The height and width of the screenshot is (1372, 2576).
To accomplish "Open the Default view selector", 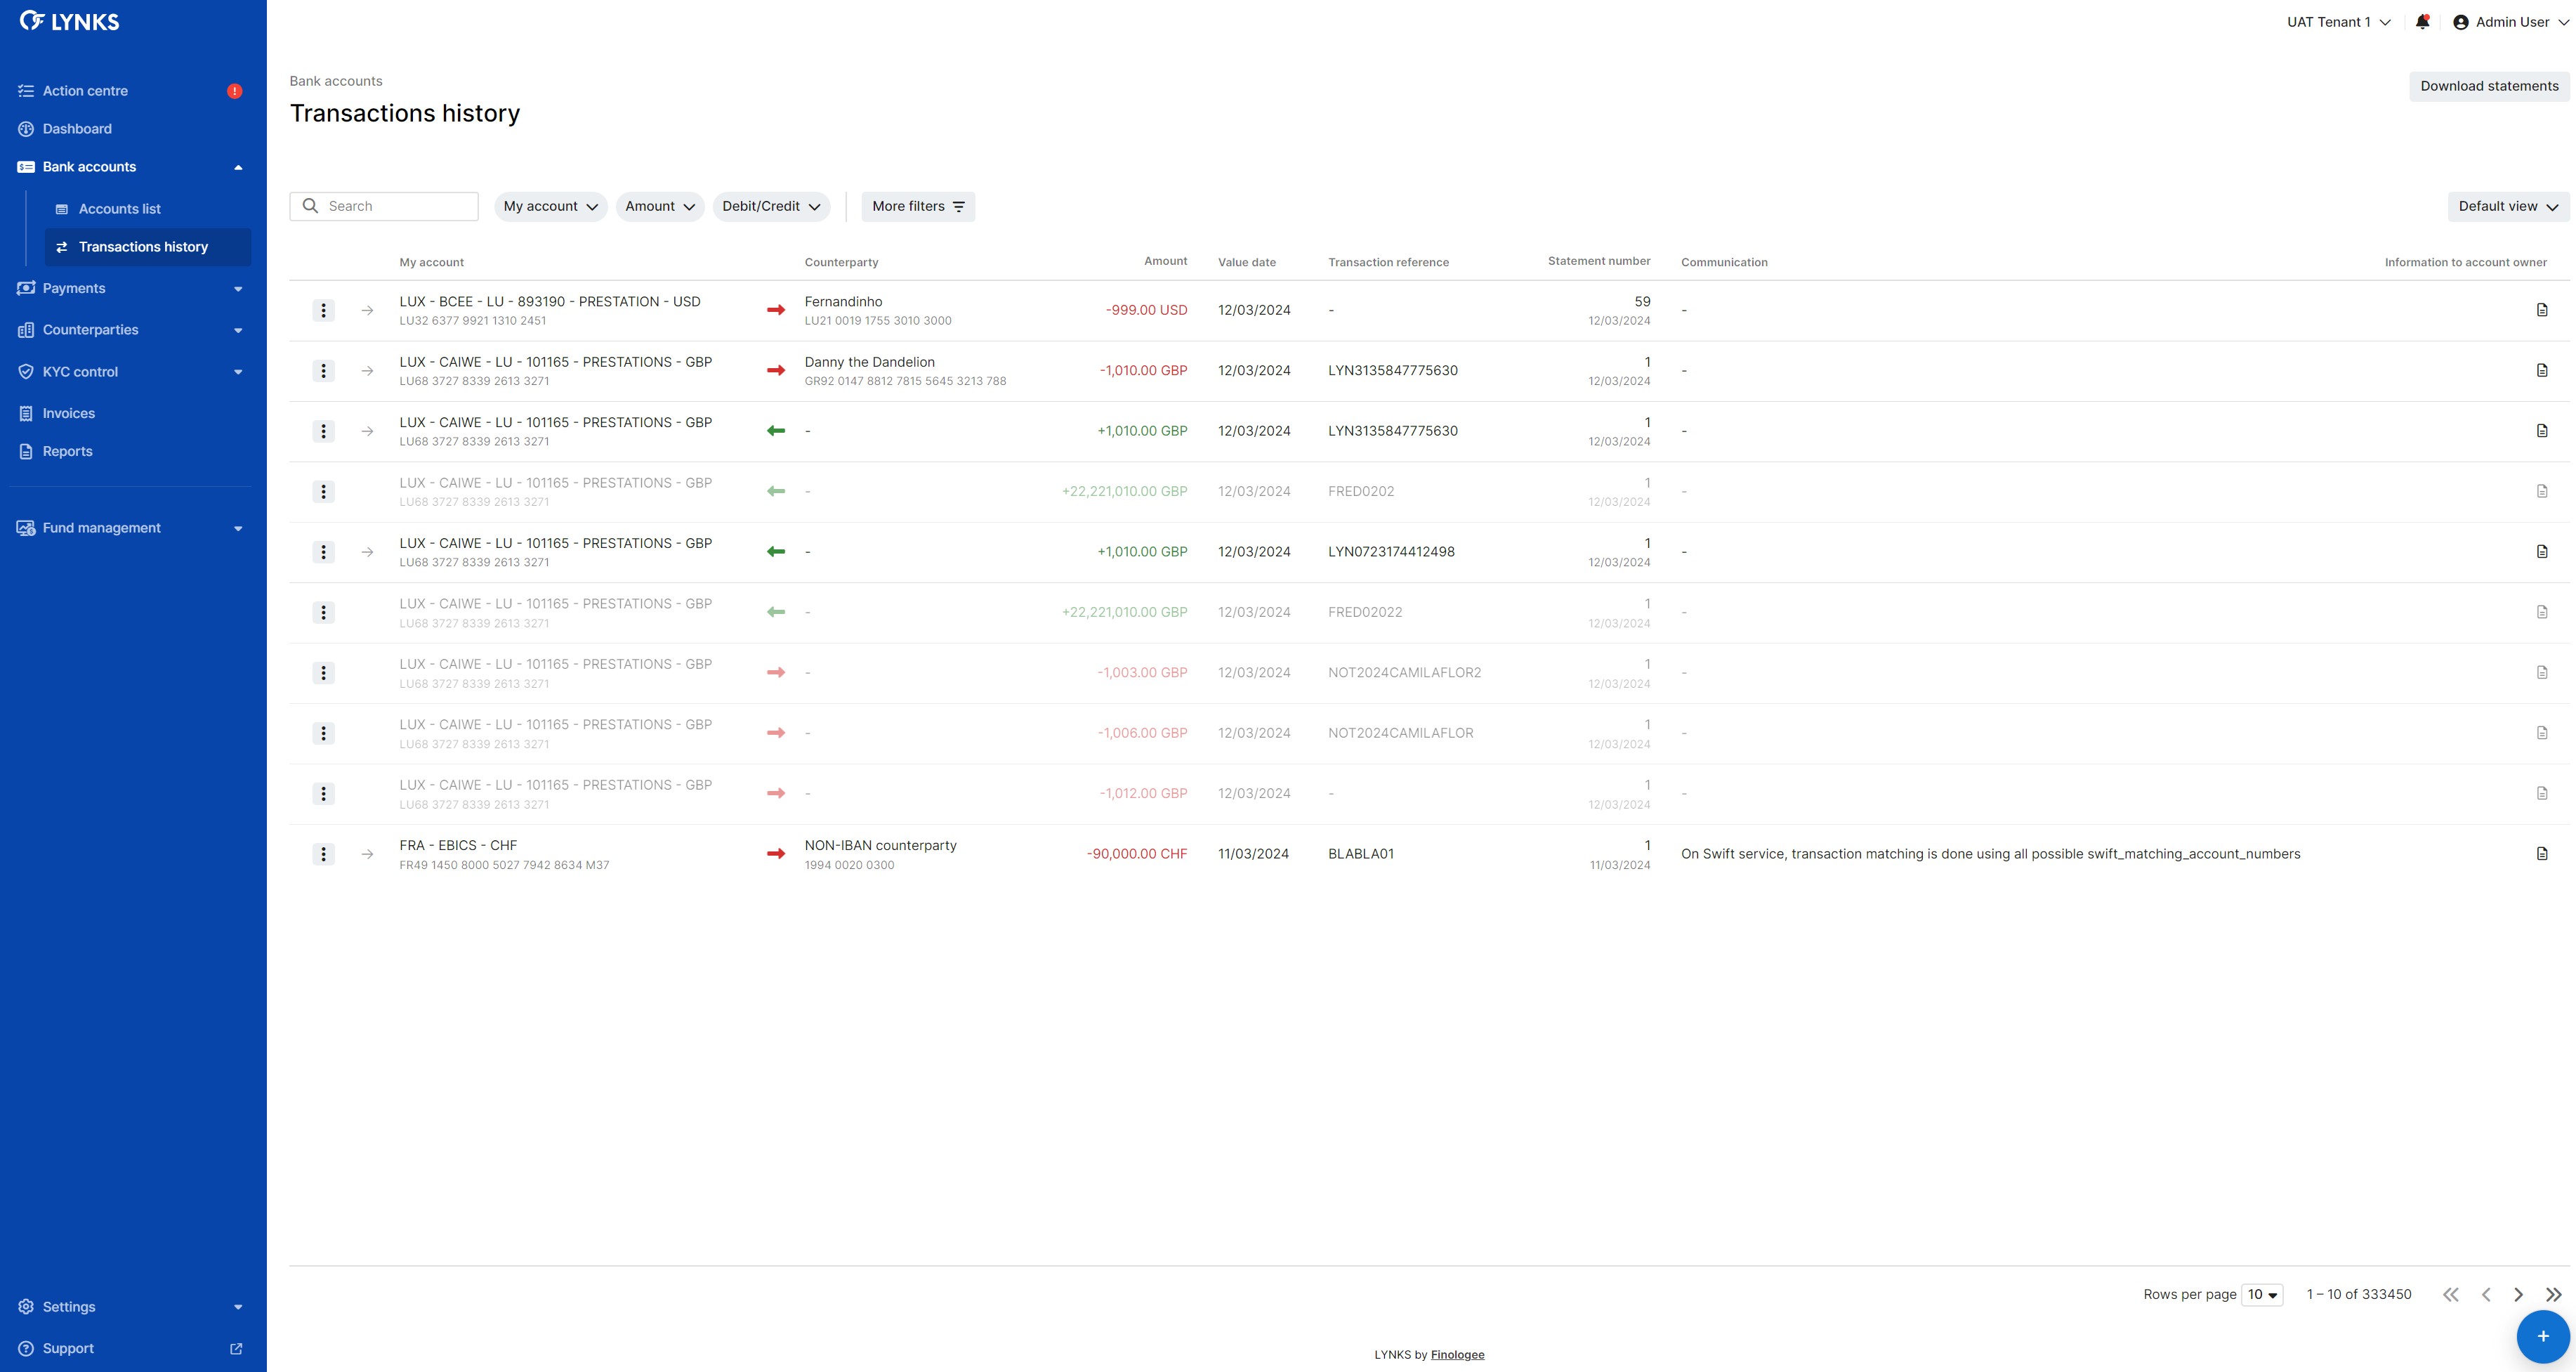I will point(2508,206).
